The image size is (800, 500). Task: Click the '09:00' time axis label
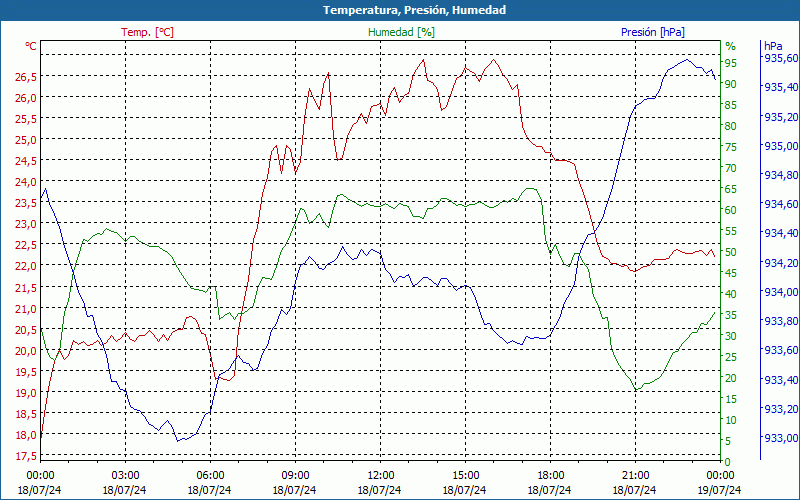(295, 474)
